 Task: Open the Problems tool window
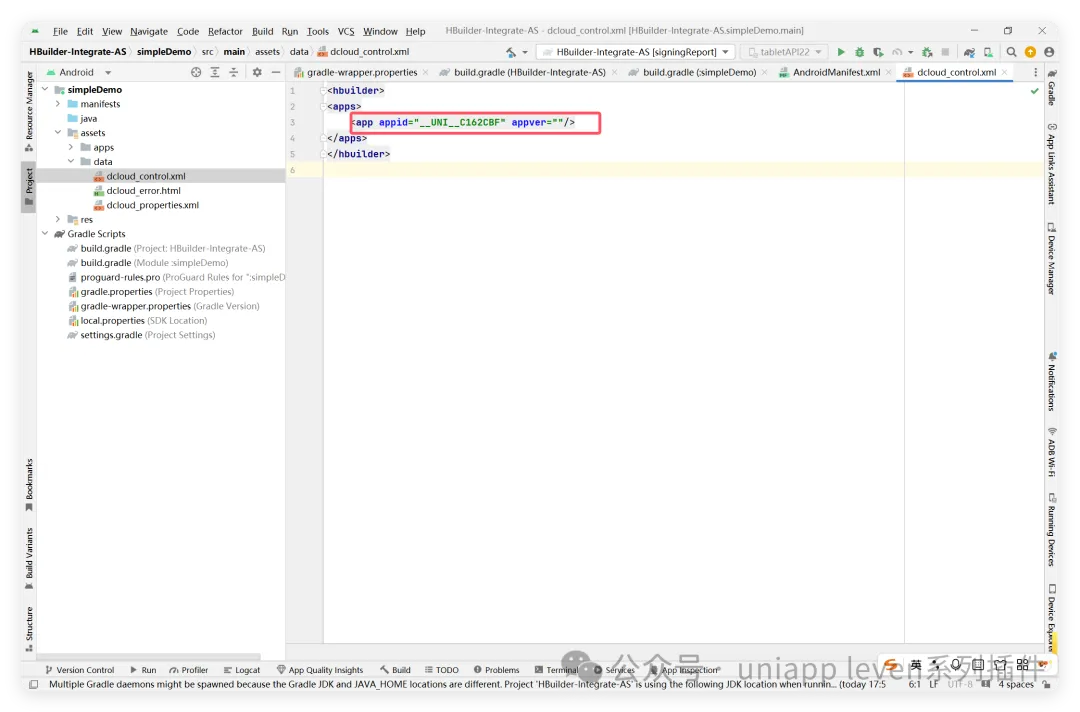click(x=497, y=670)
